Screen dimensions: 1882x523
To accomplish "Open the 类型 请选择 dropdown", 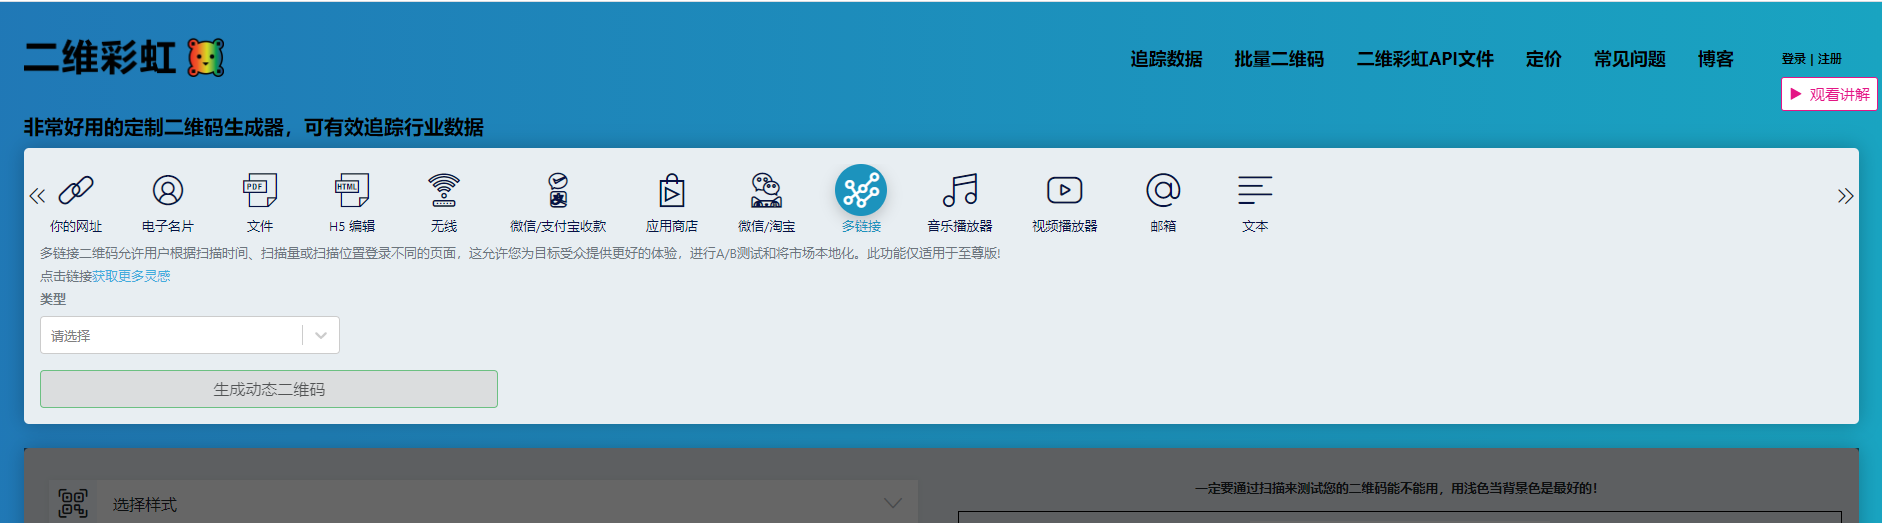I will pos(190,335).
